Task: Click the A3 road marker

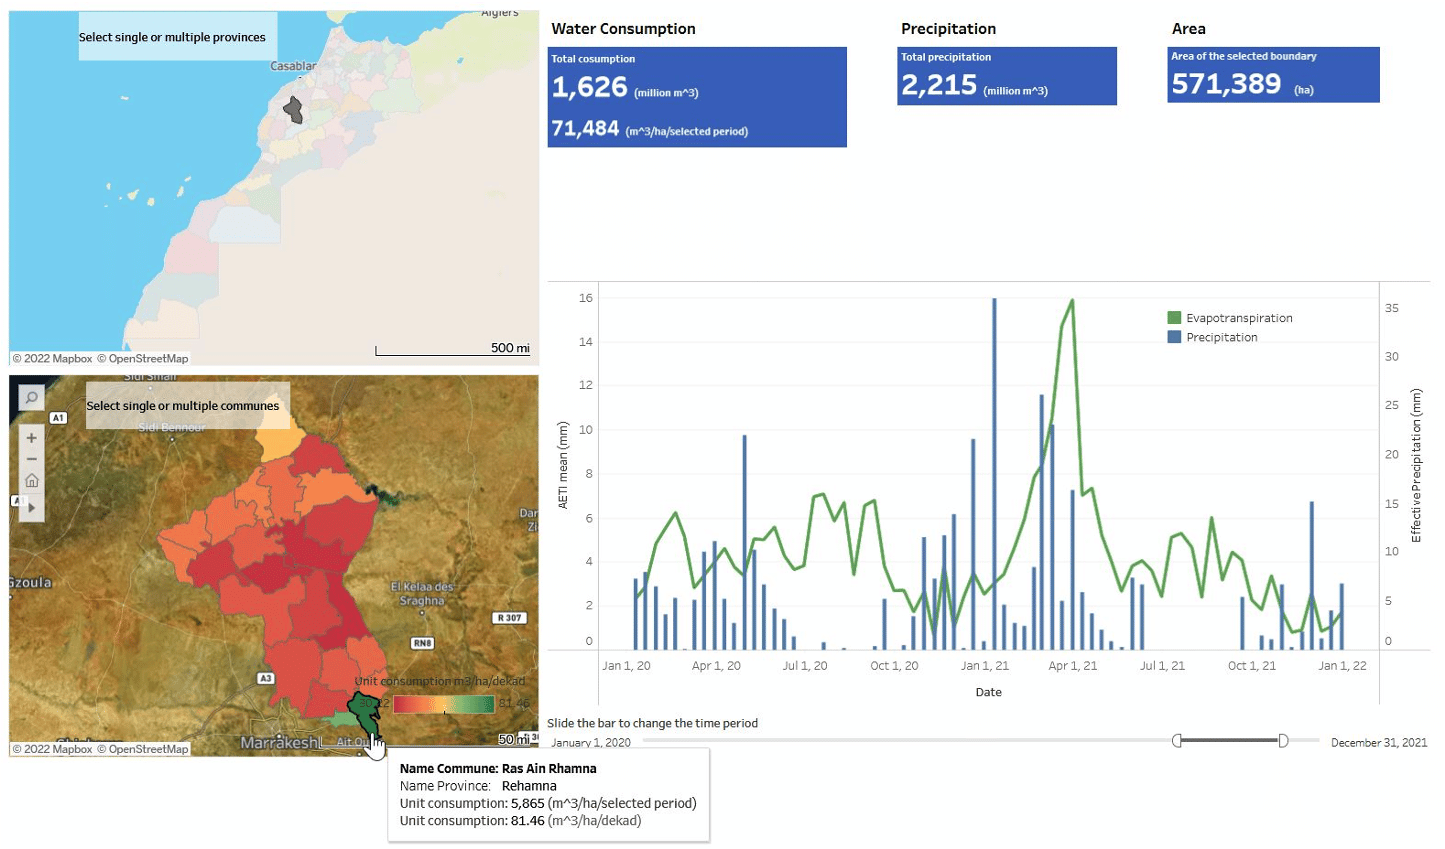Action: [x=266, y=678]
